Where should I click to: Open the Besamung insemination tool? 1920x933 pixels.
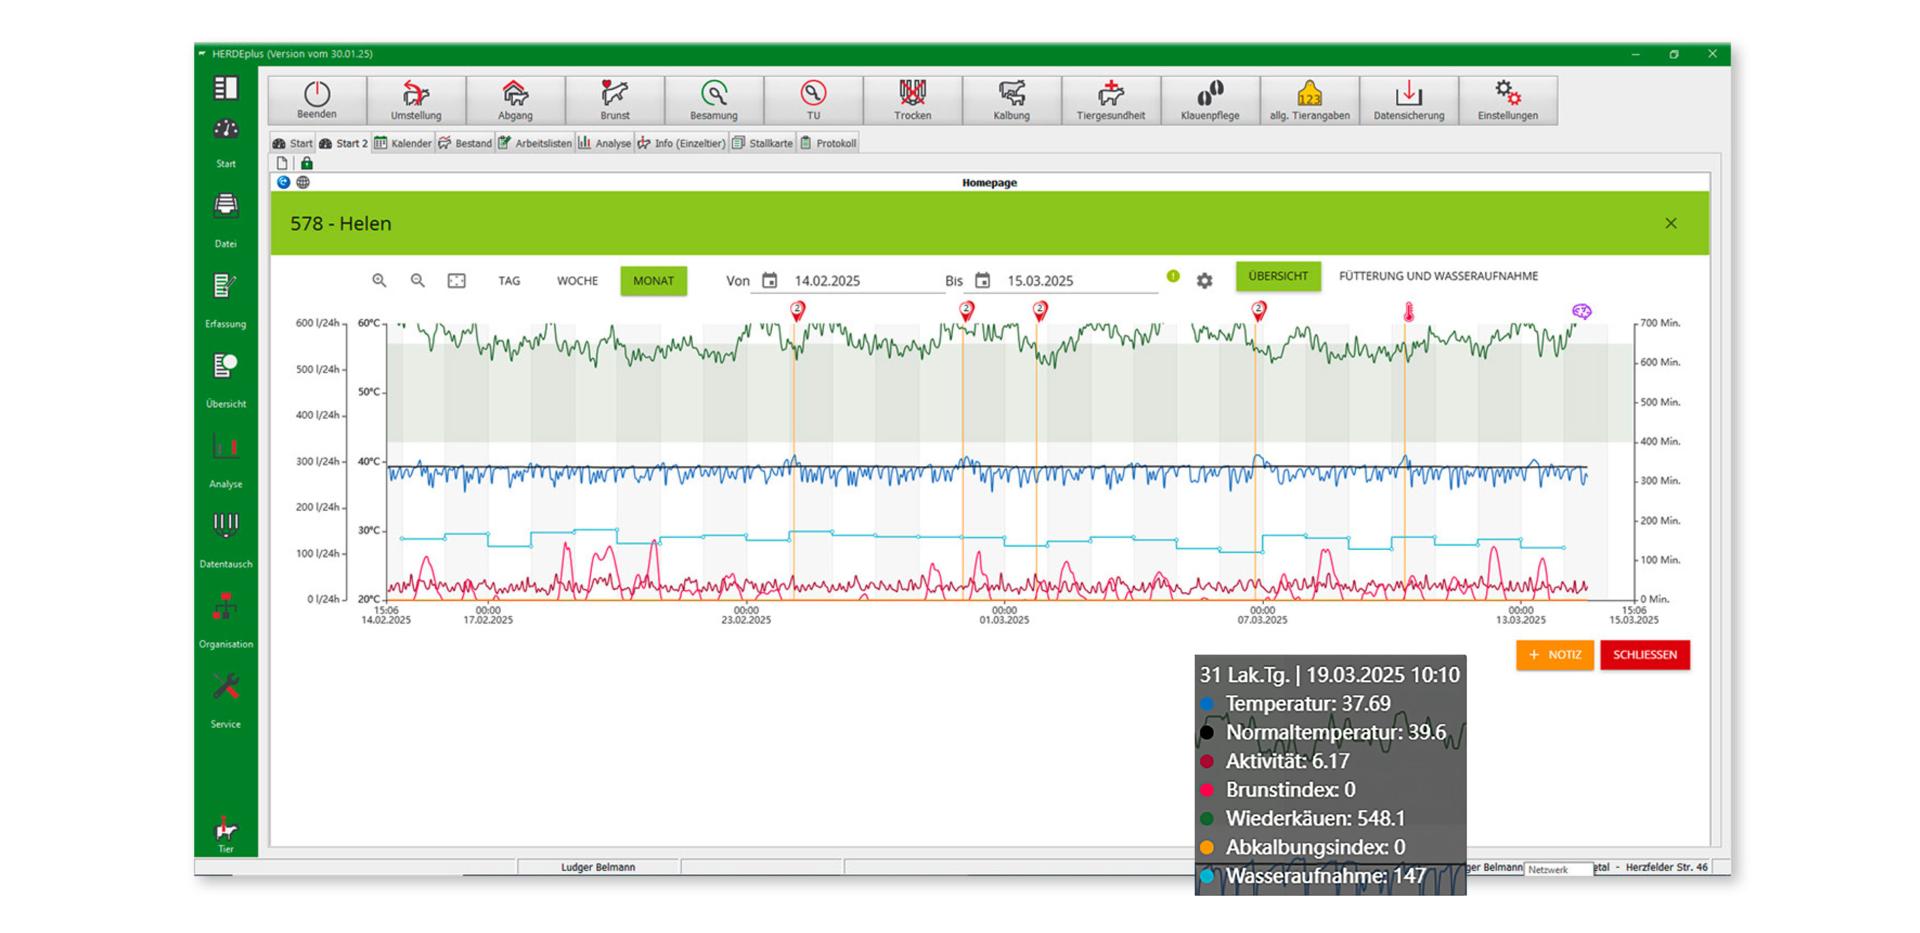coord(714,100)
